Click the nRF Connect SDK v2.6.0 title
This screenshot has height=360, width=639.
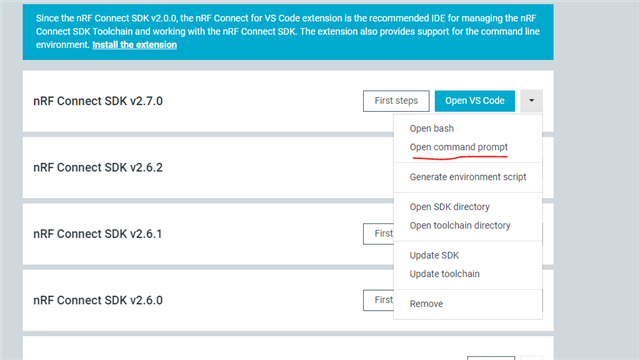(98, 300)
